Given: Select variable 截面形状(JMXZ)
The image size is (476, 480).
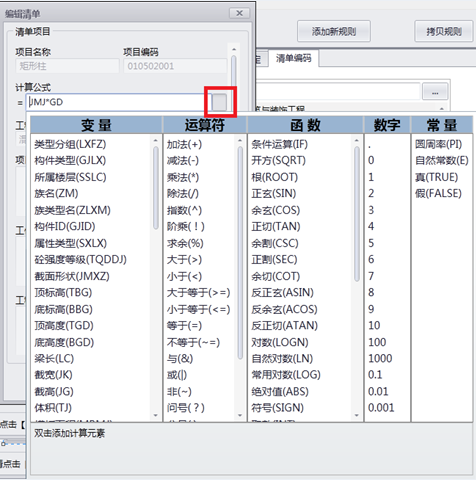Looking at the screenshot, I should coord(72,276).
